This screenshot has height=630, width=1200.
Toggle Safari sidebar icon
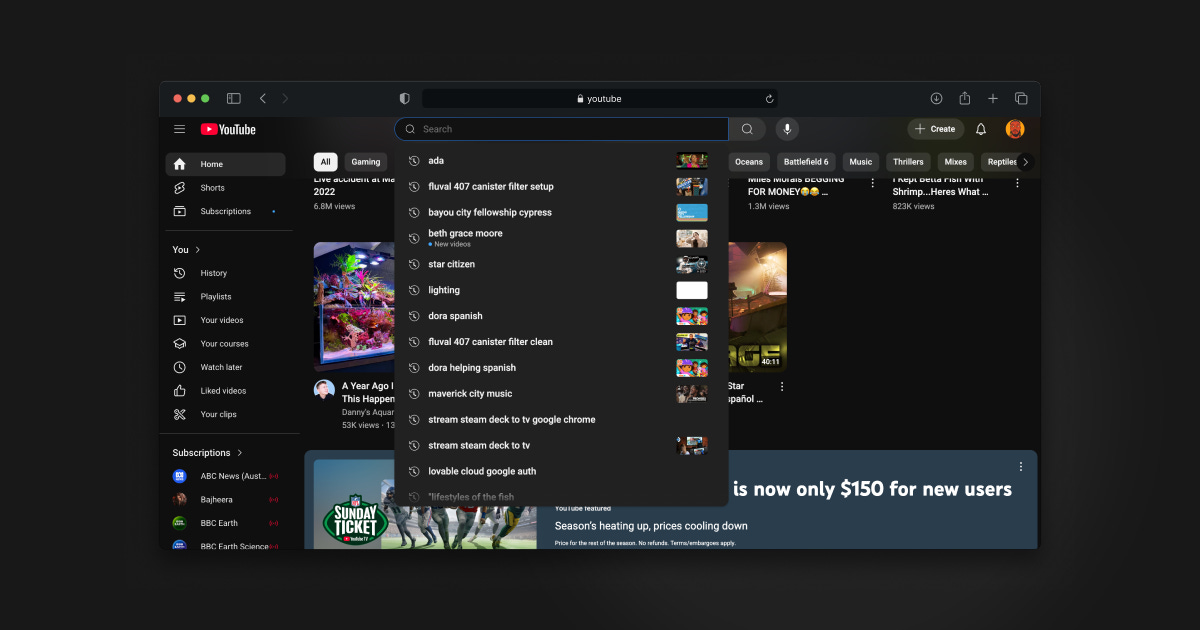233,98
